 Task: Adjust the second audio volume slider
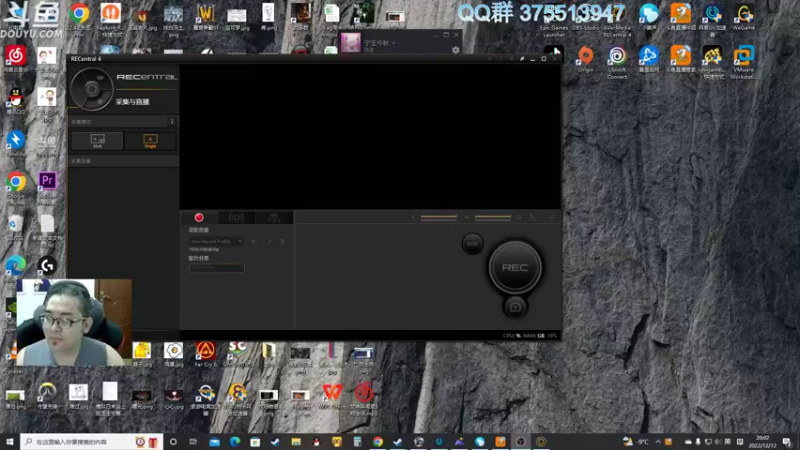(492, 217)
